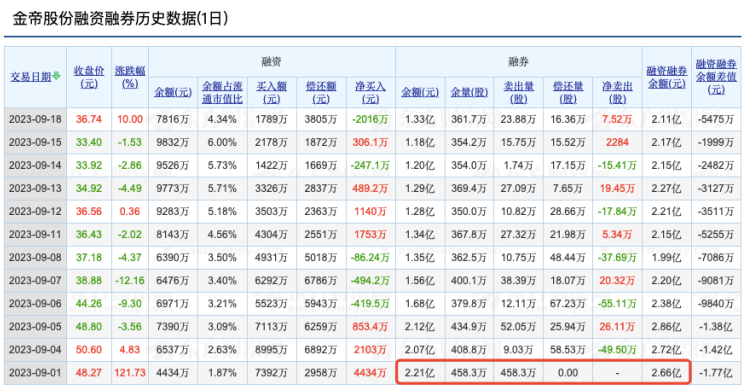Click net buy value -2016万
747x391 pixels.
[370, 119]
